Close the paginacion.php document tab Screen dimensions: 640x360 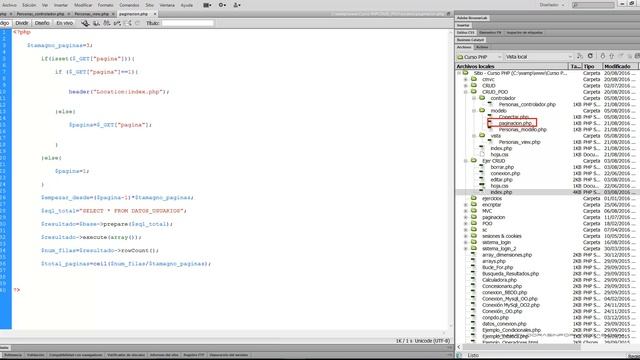[155, 14]
